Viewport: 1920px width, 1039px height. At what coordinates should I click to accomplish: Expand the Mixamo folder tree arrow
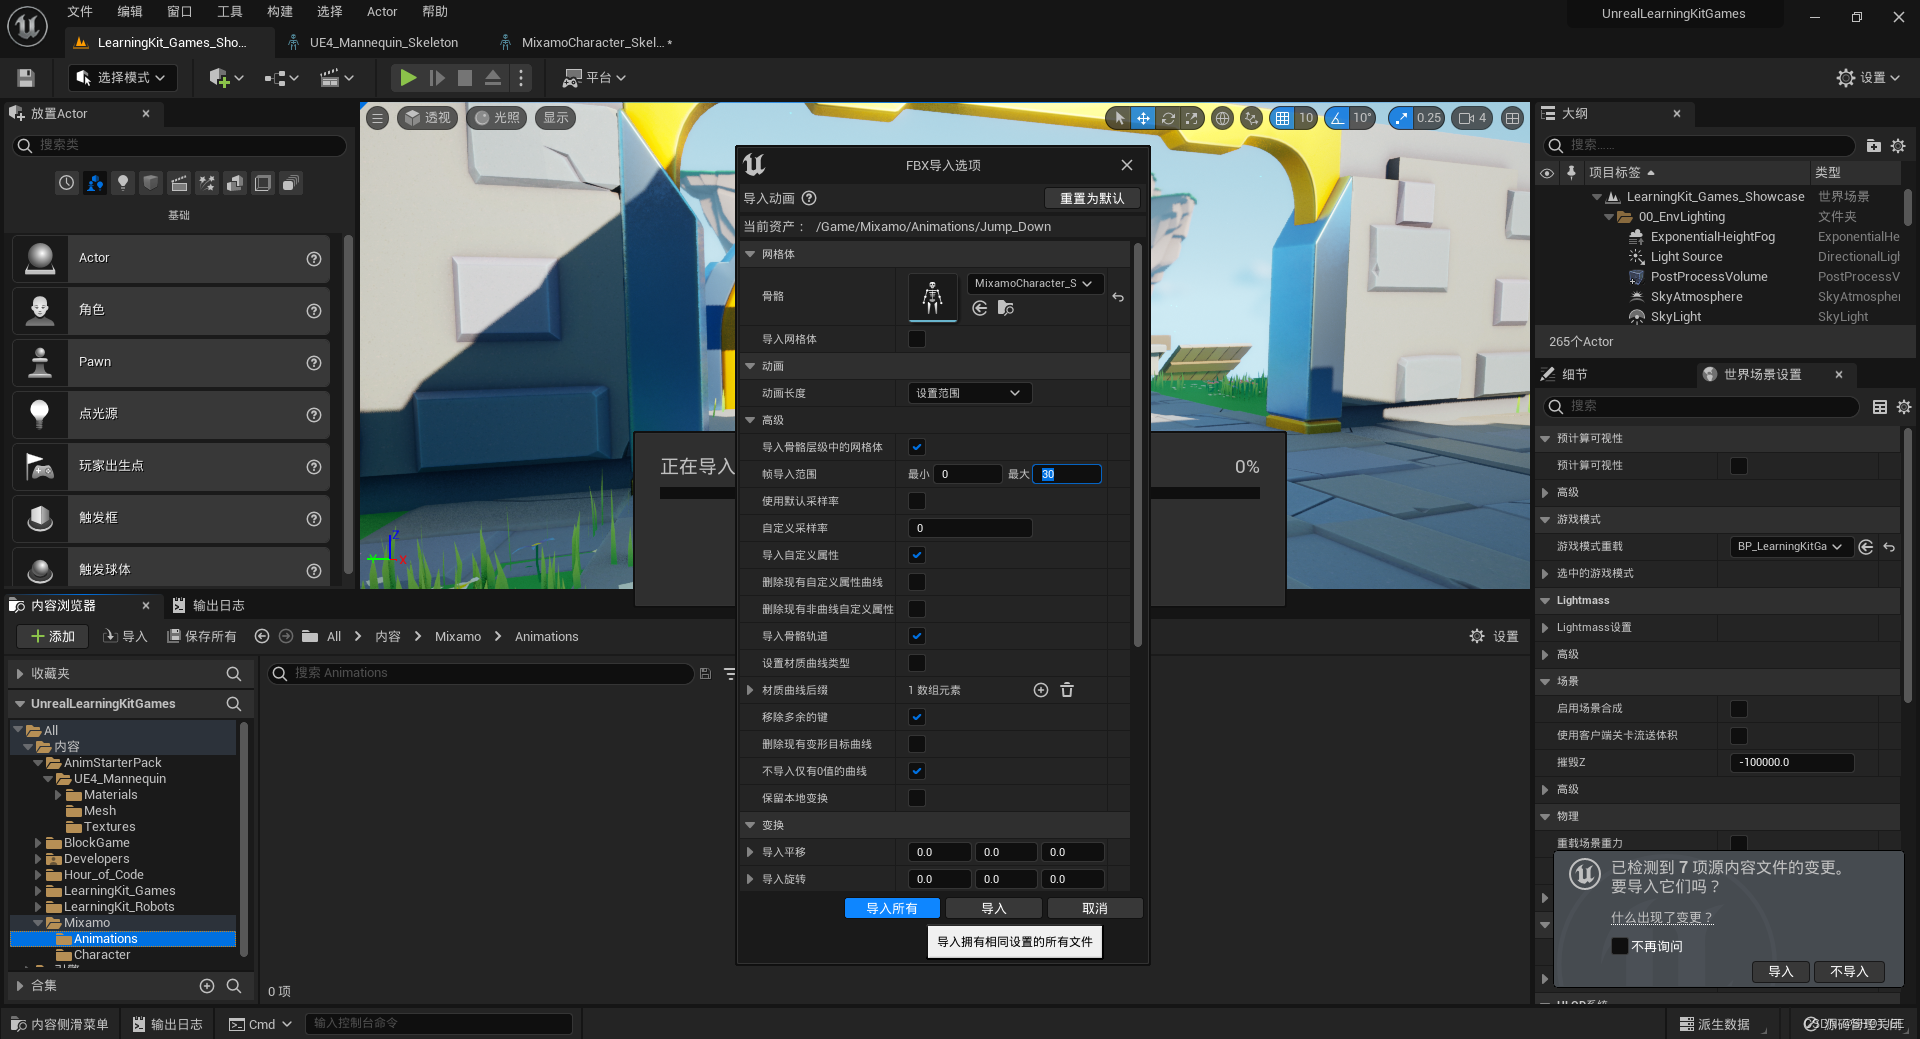point(39,923)
